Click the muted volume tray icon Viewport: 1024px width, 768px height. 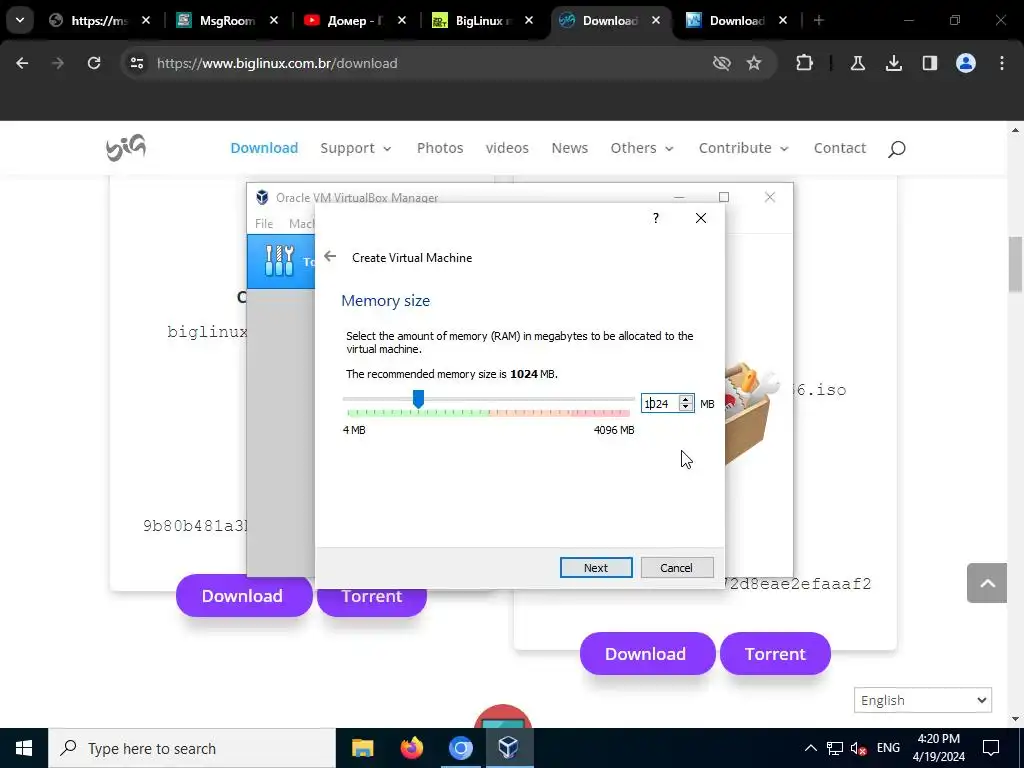(859, 748)
